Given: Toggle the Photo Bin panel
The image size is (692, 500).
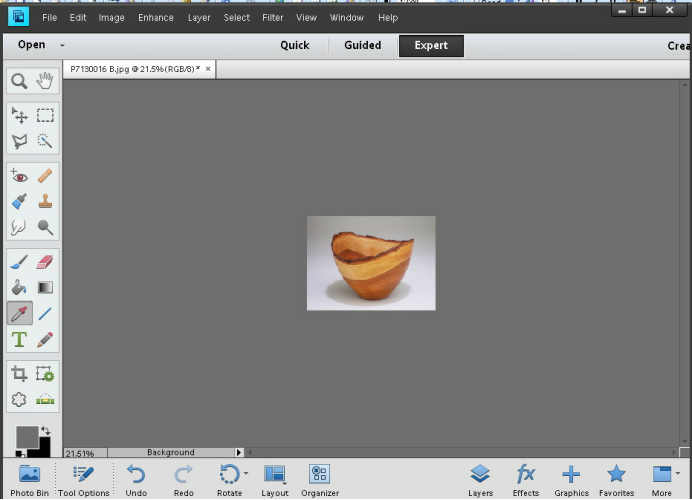Looking at the screenshot, I should [x=29, y=478].
